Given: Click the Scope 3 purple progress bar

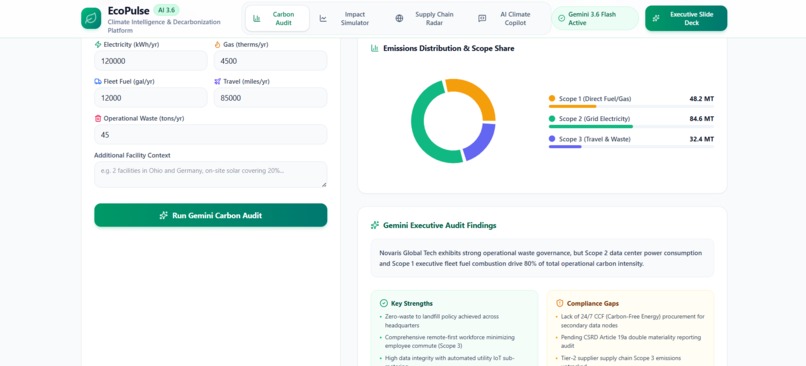Looking at the screenshot, I should point(565,147).
